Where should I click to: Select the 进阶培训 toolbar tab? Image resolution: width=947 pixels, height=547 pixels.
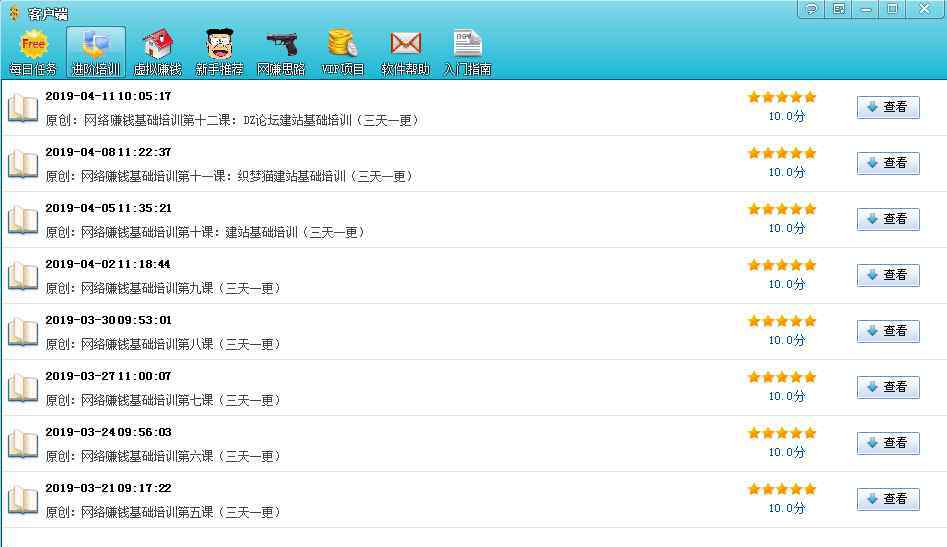pyautogui.click(x=96, y=53)
